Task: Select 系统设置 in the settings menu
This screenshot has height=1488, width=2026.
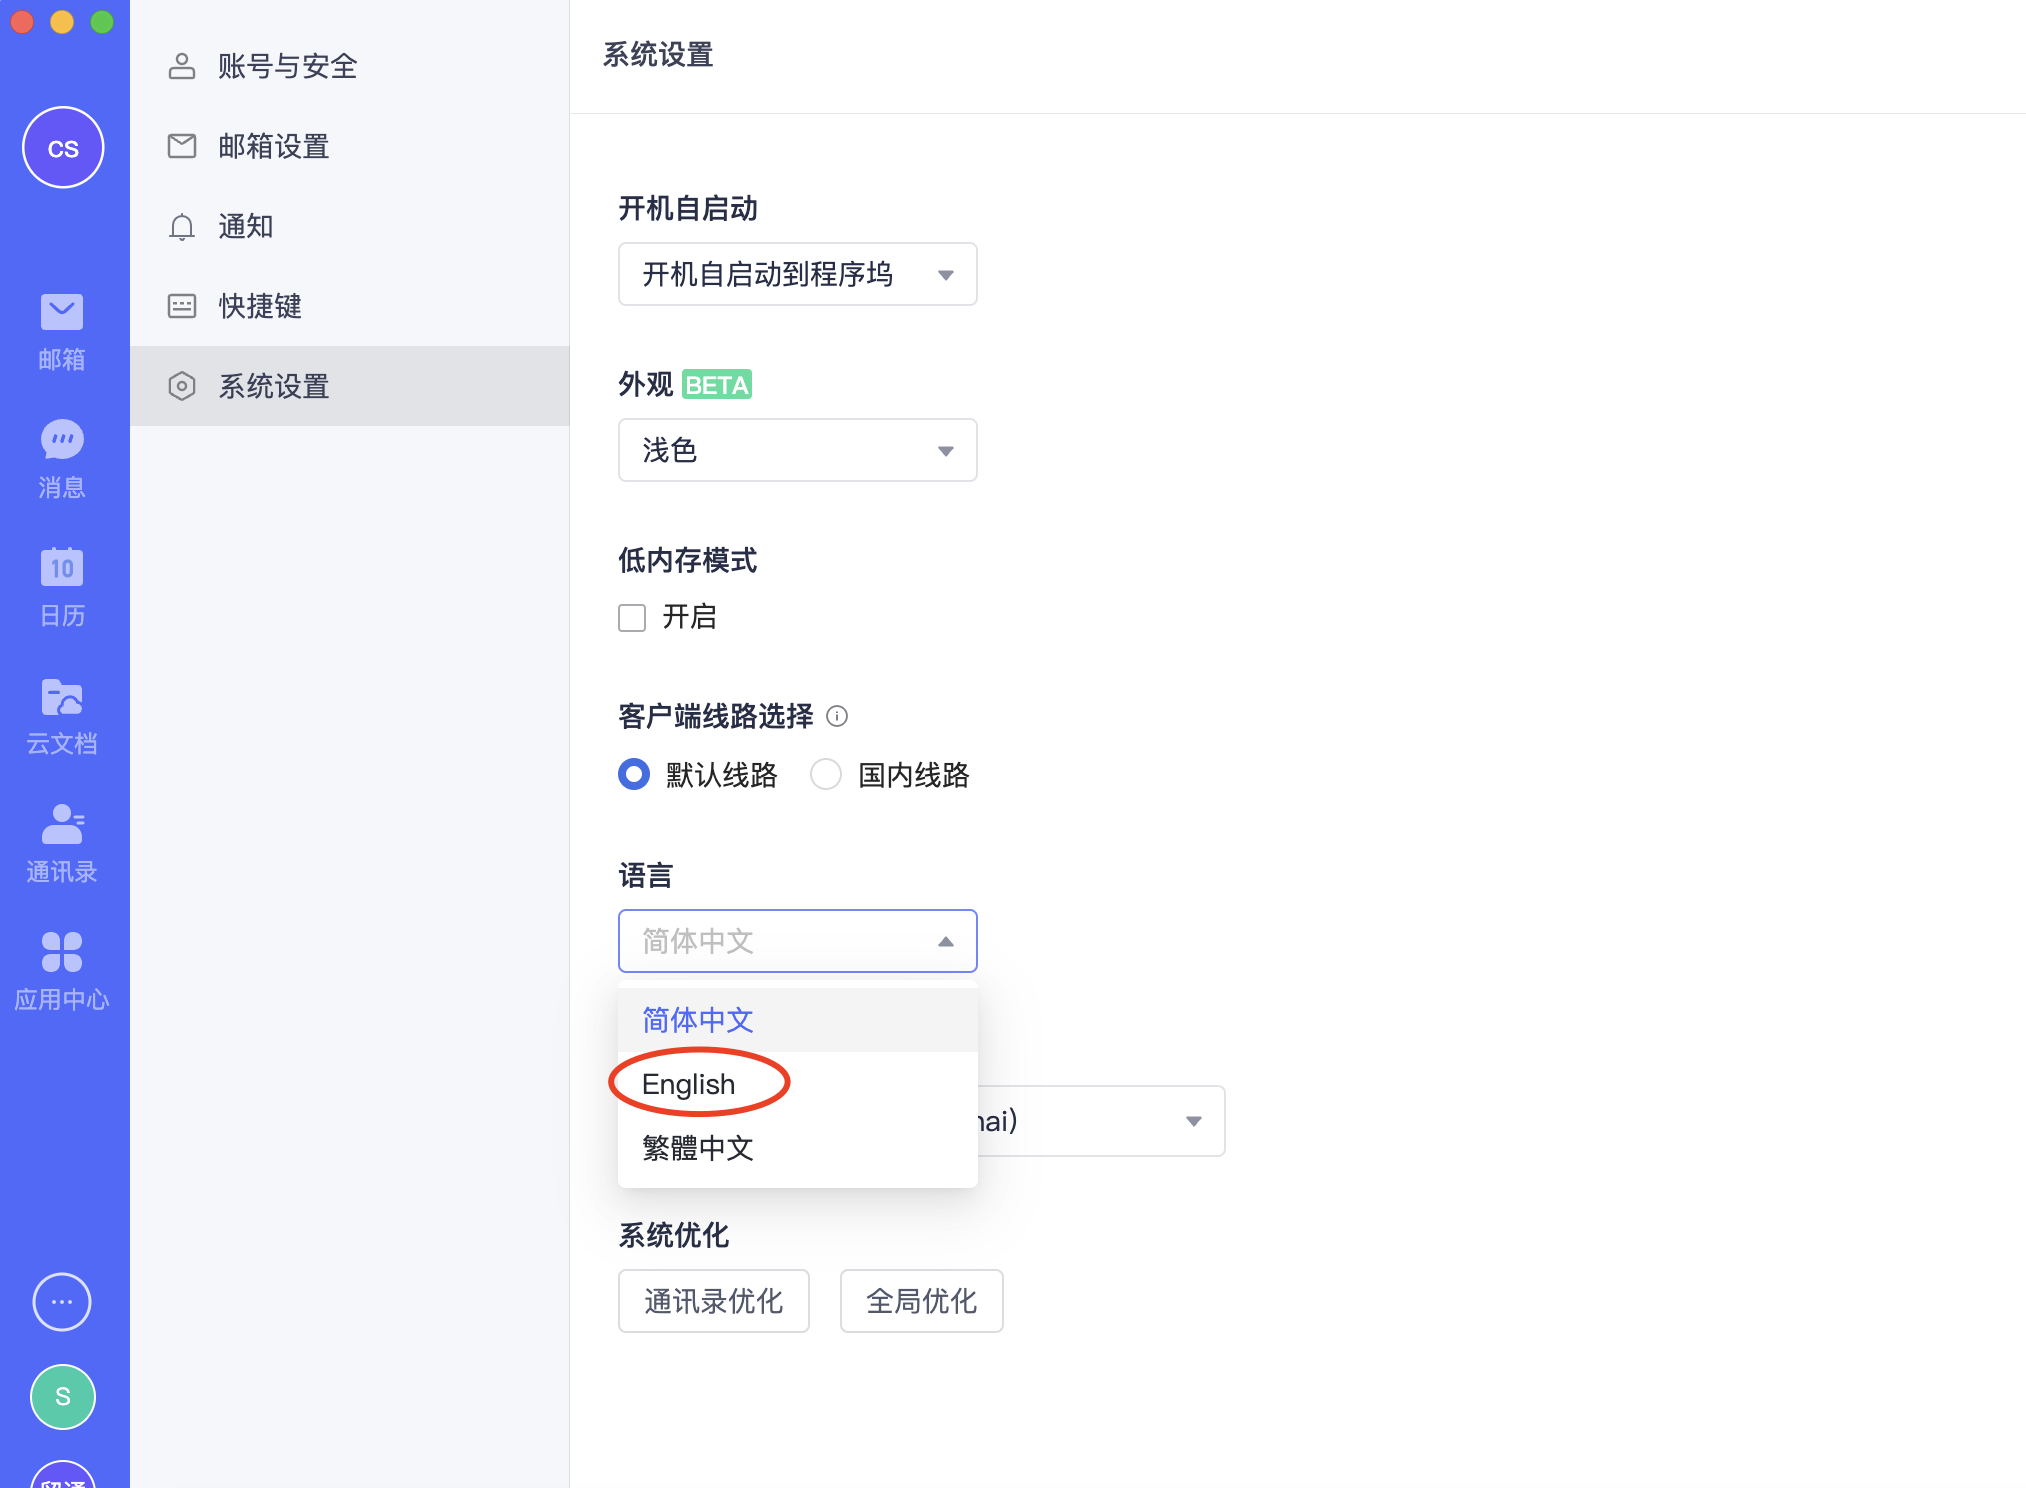Action: pyautogui.click(x=350, y=386)
